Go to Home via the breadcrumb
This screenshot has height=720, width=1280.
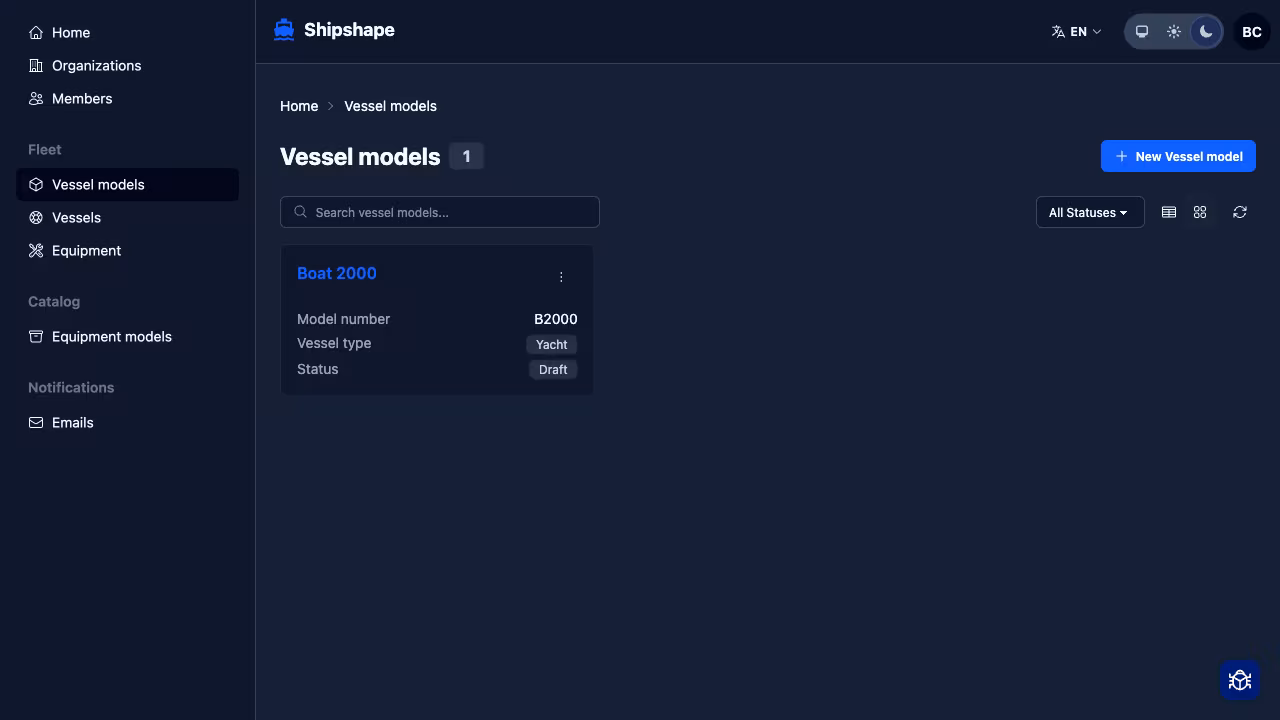pyautogui.click(x=299, y=106)
